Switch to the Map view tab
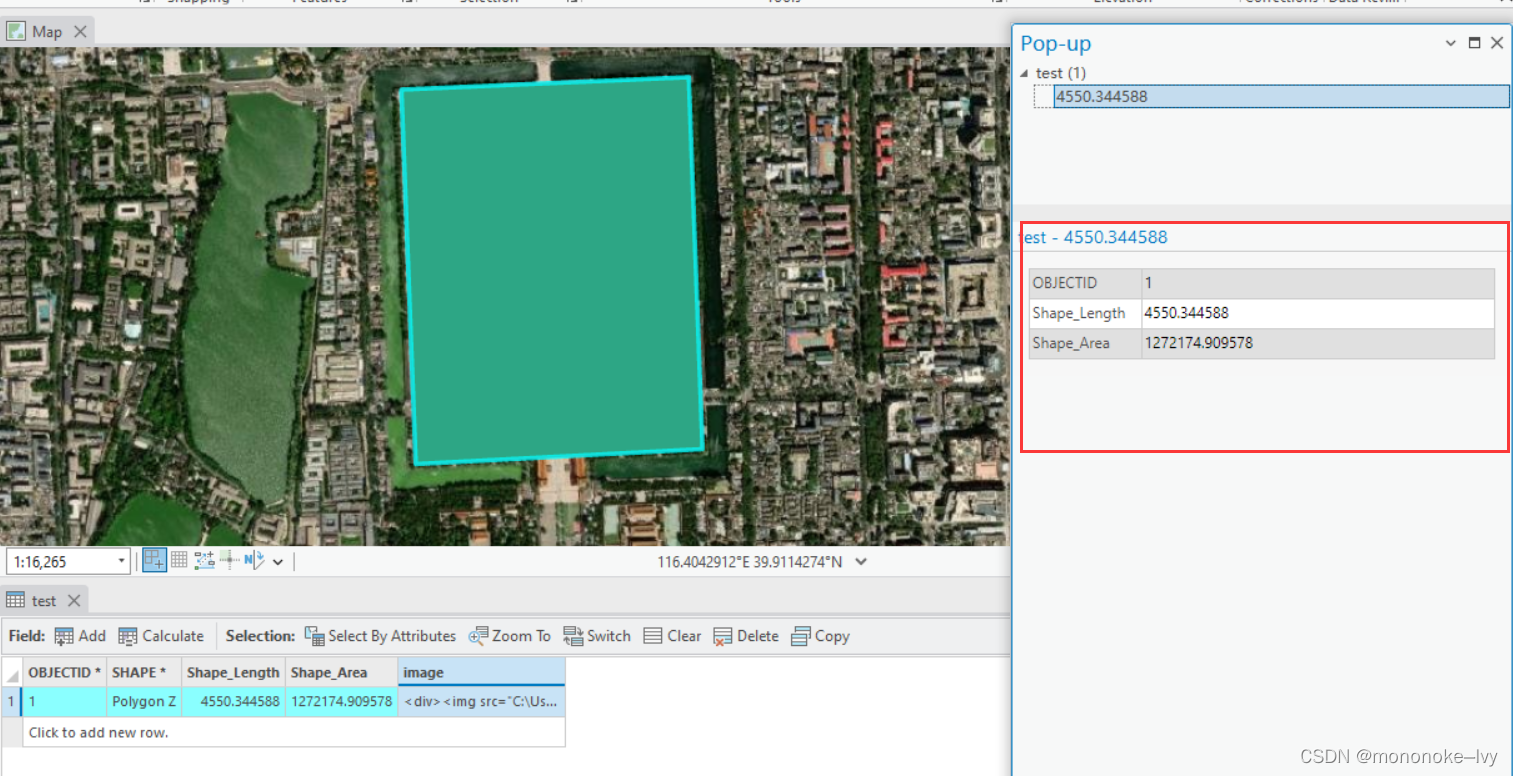The width and height of the screenshot is (1513, 776). (x=47, y=32)
